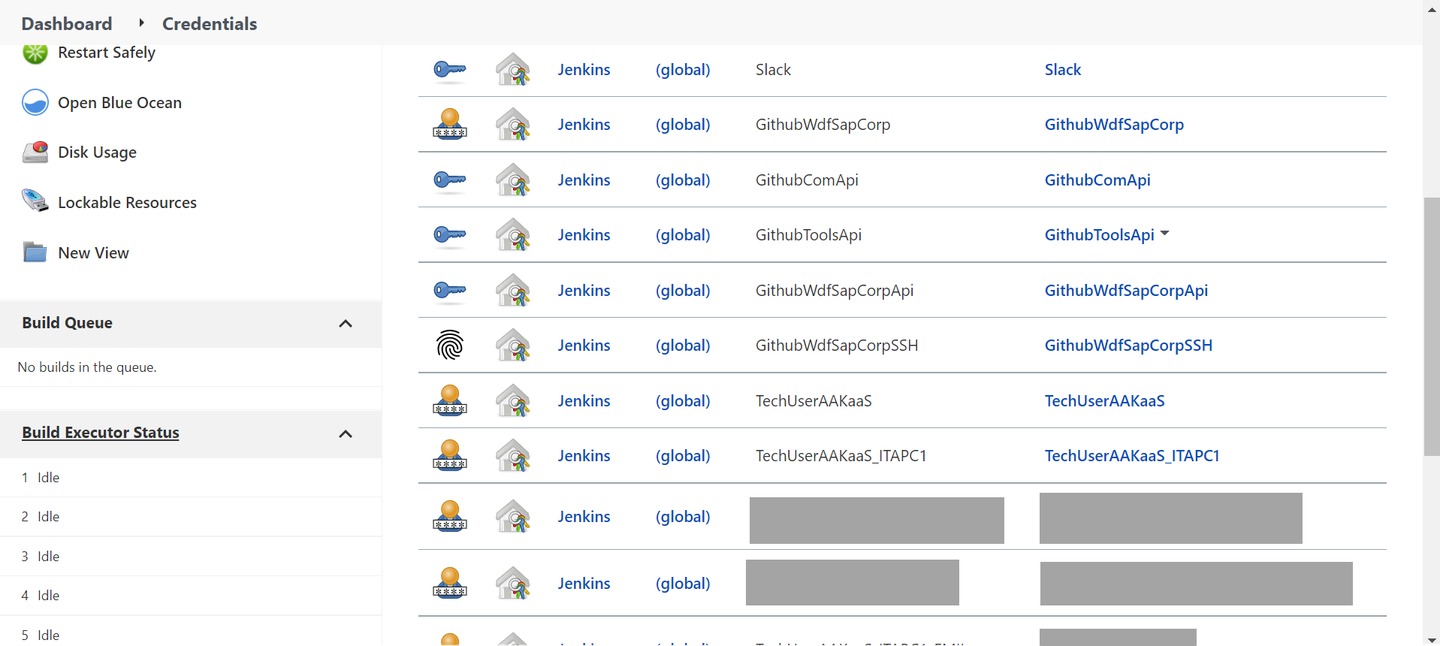Click the New View folder icon
Viewport: 1440px width, 646px height.
35,252
